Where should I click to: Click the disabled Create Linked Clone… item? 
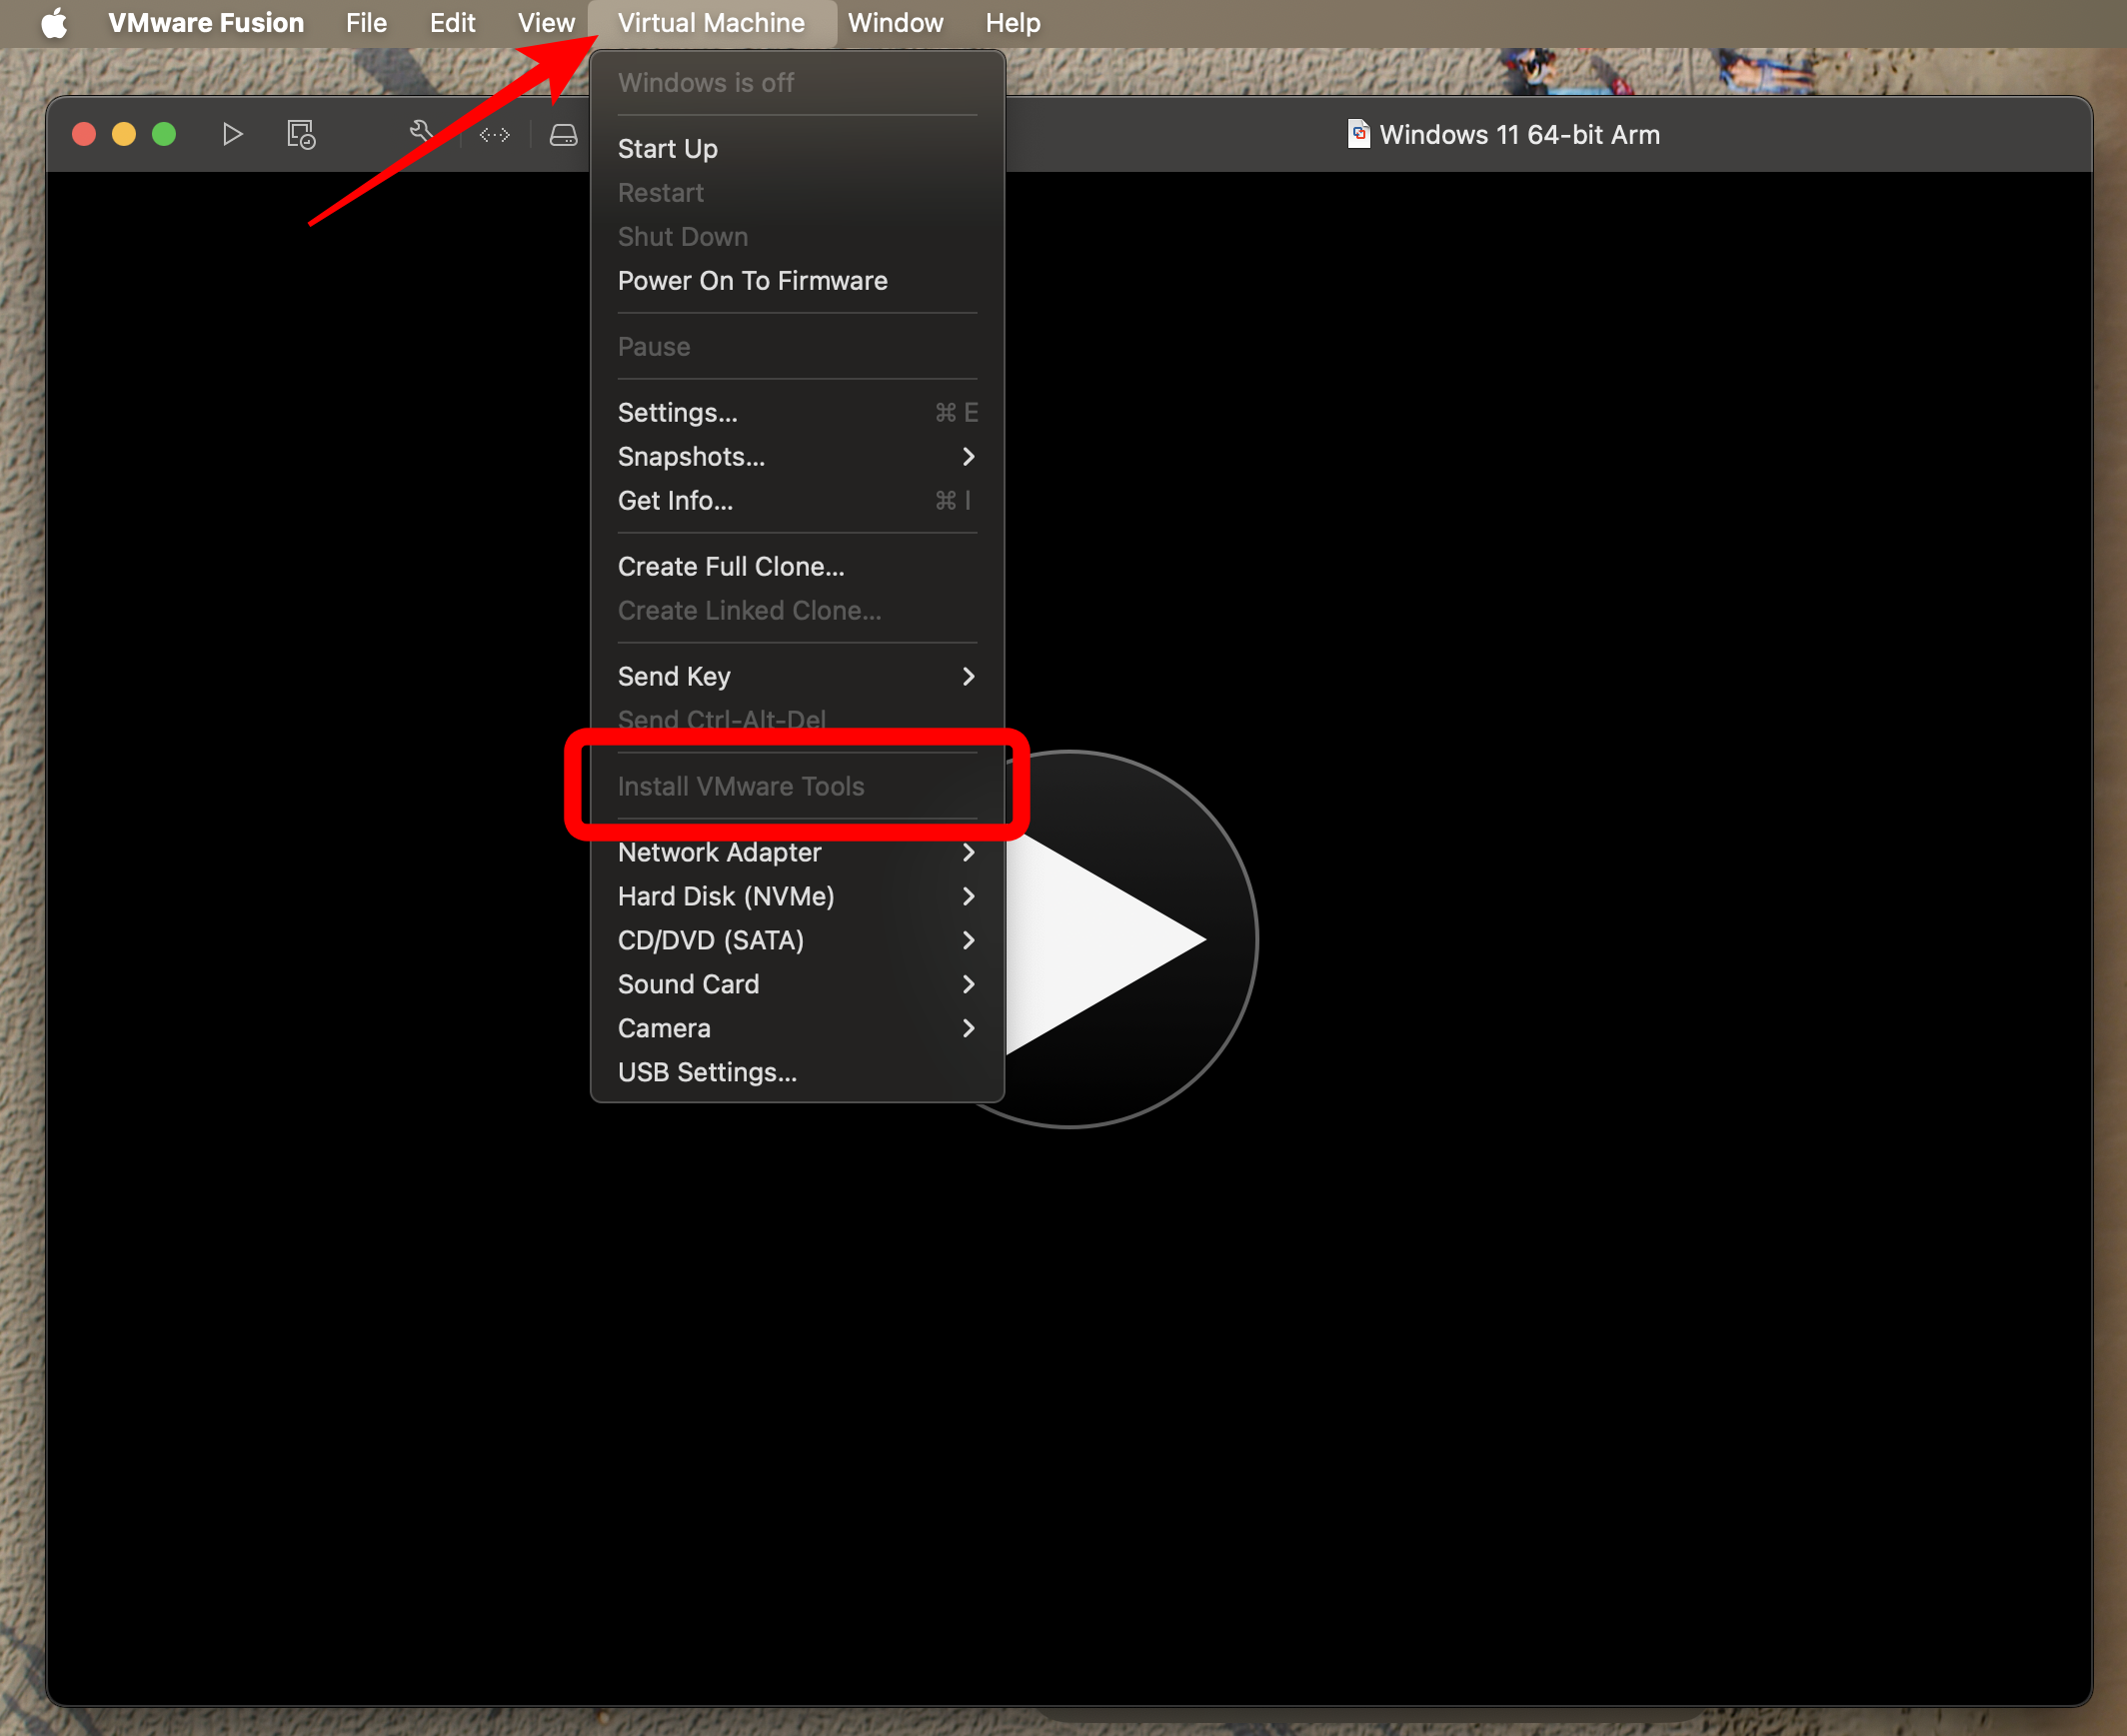click(797, 610)
